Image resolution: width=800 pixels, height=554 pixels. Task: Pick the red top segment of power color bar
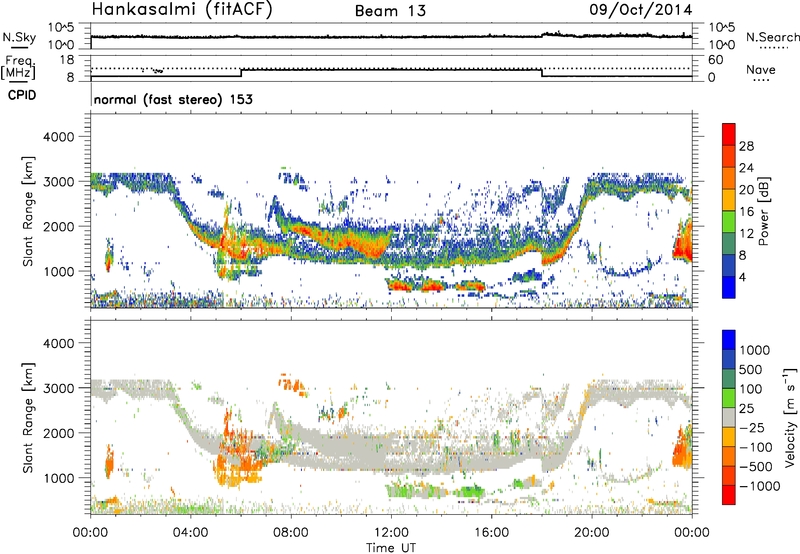729,134
